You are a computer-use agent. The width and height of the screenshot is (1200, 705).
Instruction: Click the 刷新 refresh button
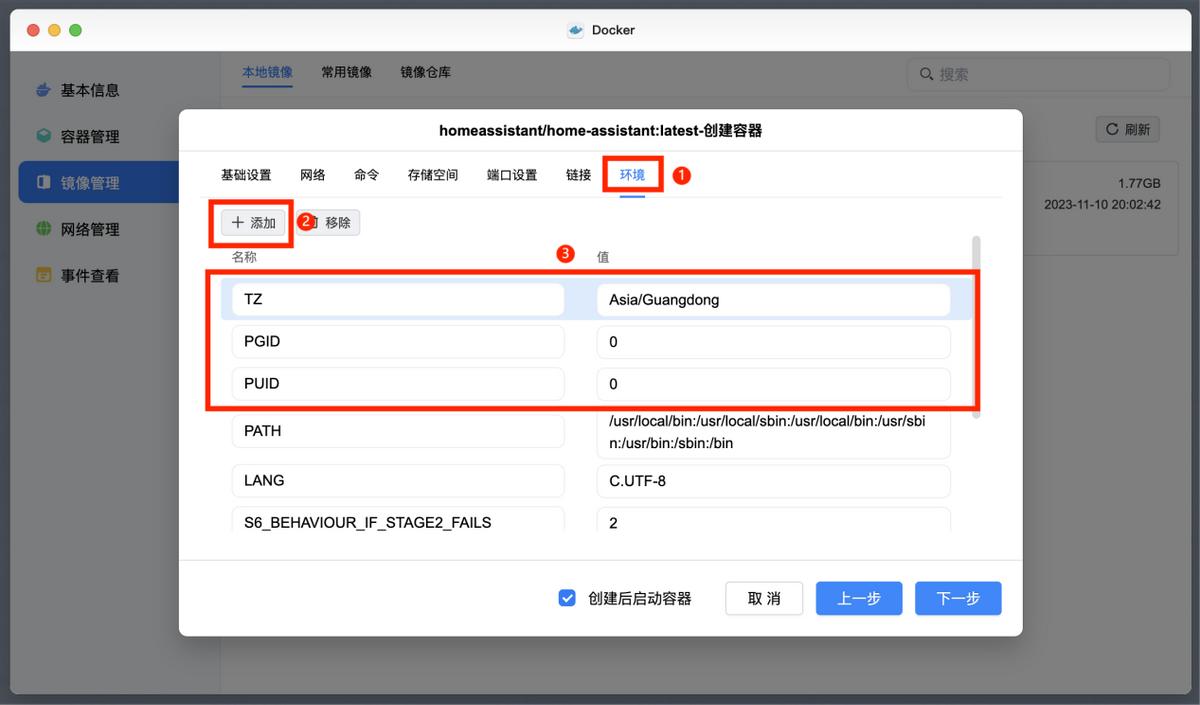pos(1128,129)
